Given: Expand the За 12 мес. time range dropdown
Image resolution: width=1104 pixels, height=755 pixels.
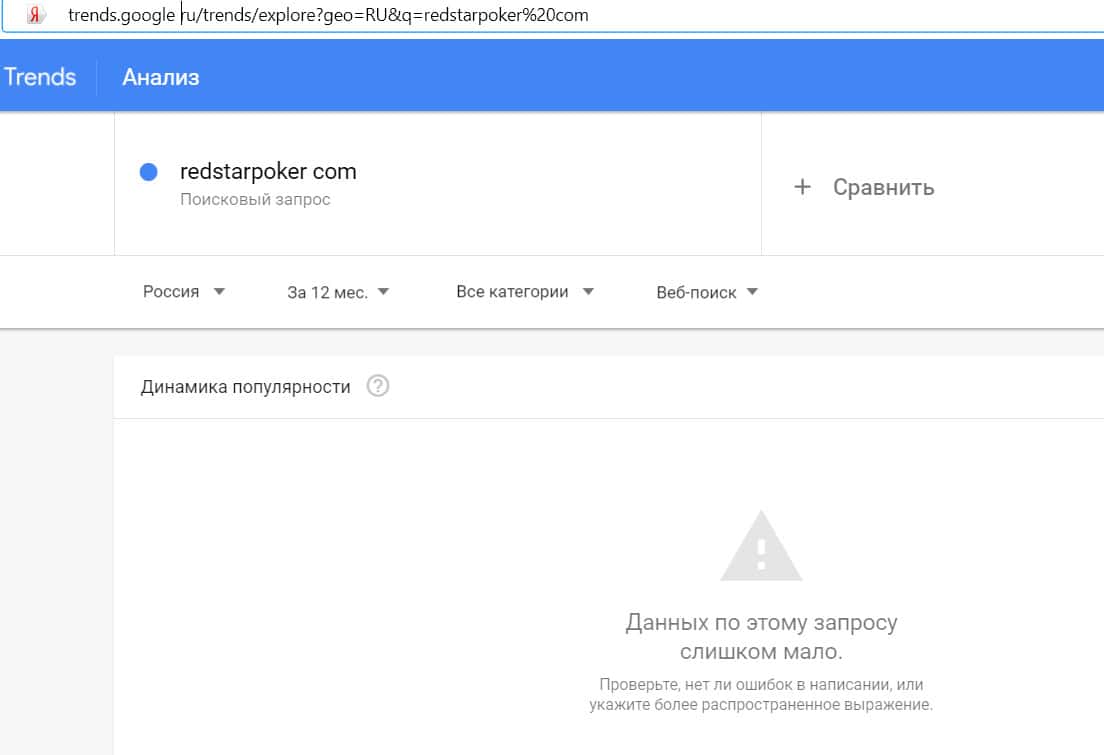Looking at the screenshot, I should pos(337,292).
